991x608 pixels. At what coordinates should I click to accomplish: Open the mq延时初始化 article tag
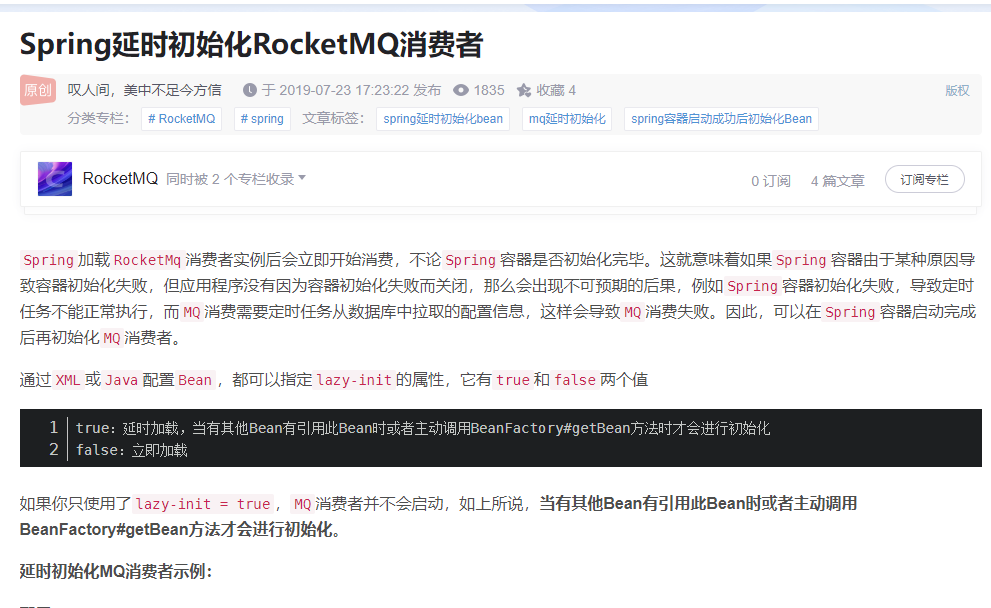point(567,119)
